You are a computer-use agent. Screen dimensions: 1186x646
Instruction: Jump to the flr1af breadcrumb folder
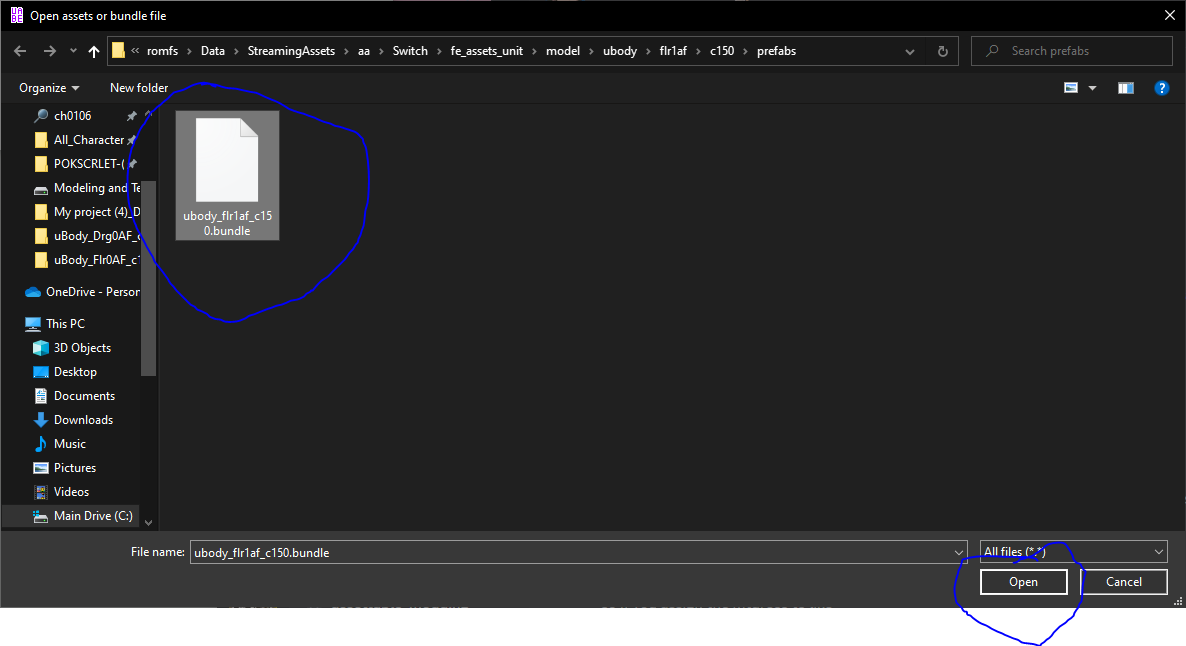click(x=673, y=51)
